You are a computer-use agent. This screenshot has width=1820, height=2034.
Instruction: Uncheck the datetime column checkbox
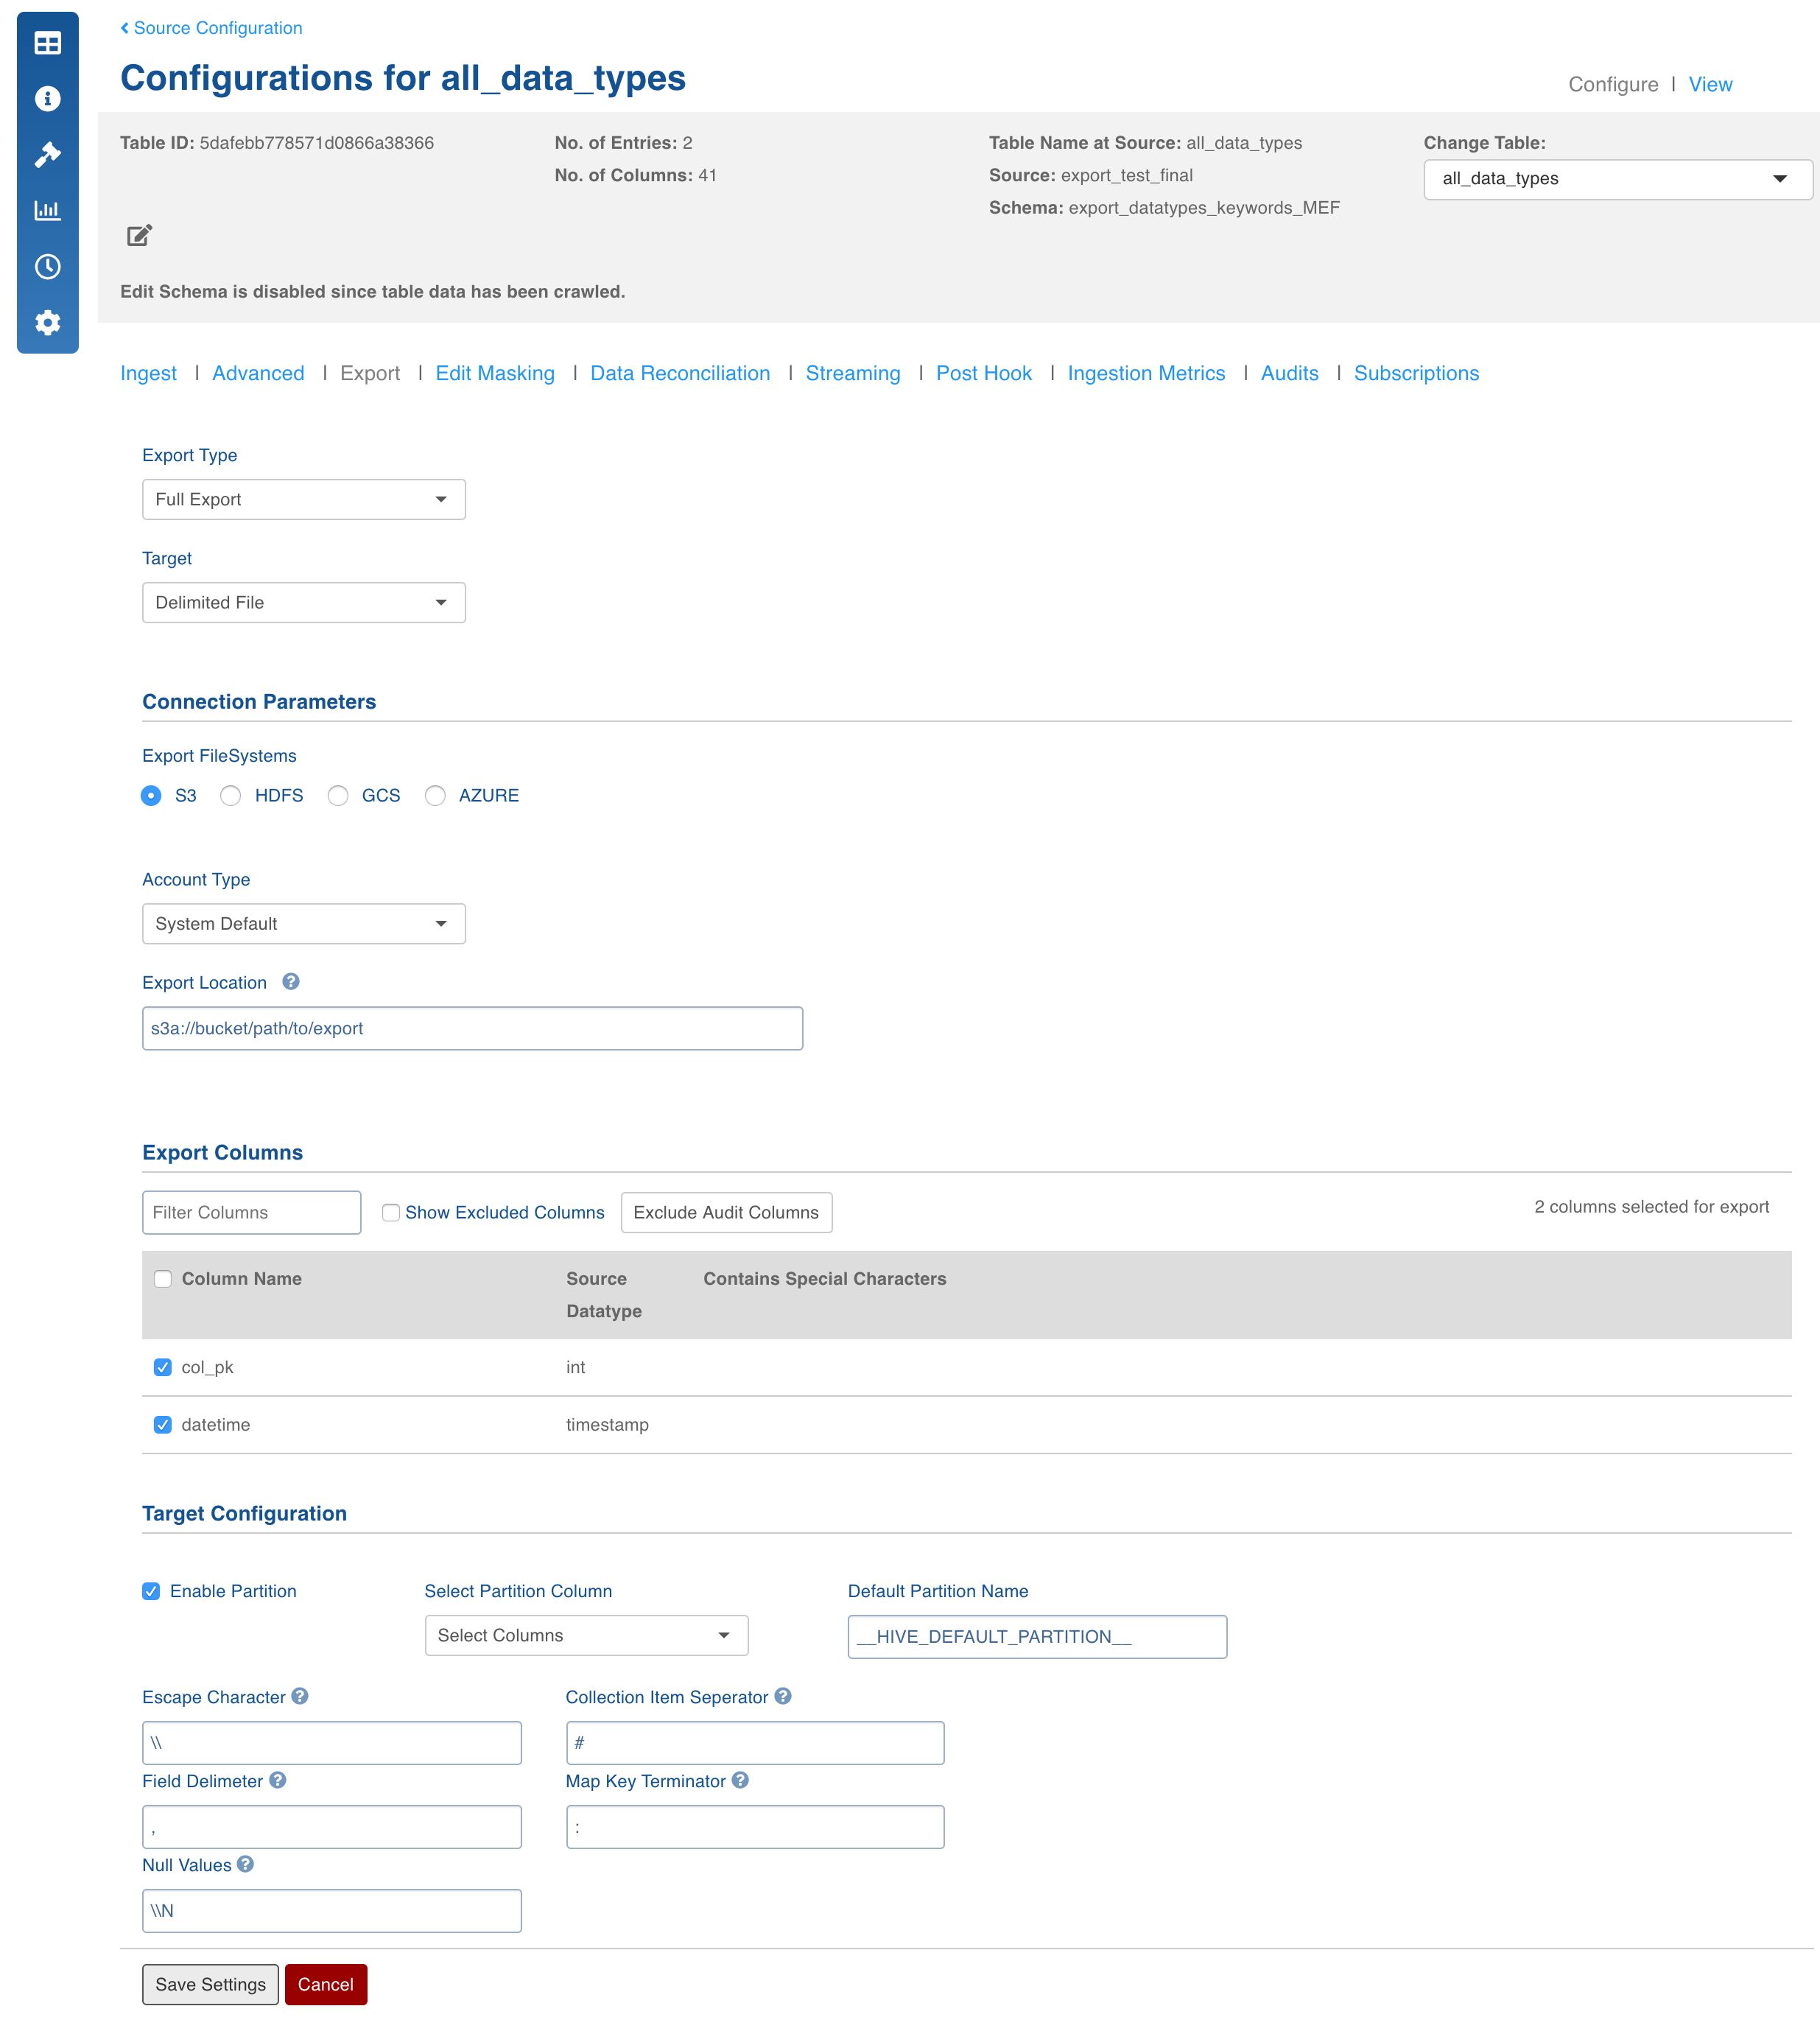(163, 1425)
